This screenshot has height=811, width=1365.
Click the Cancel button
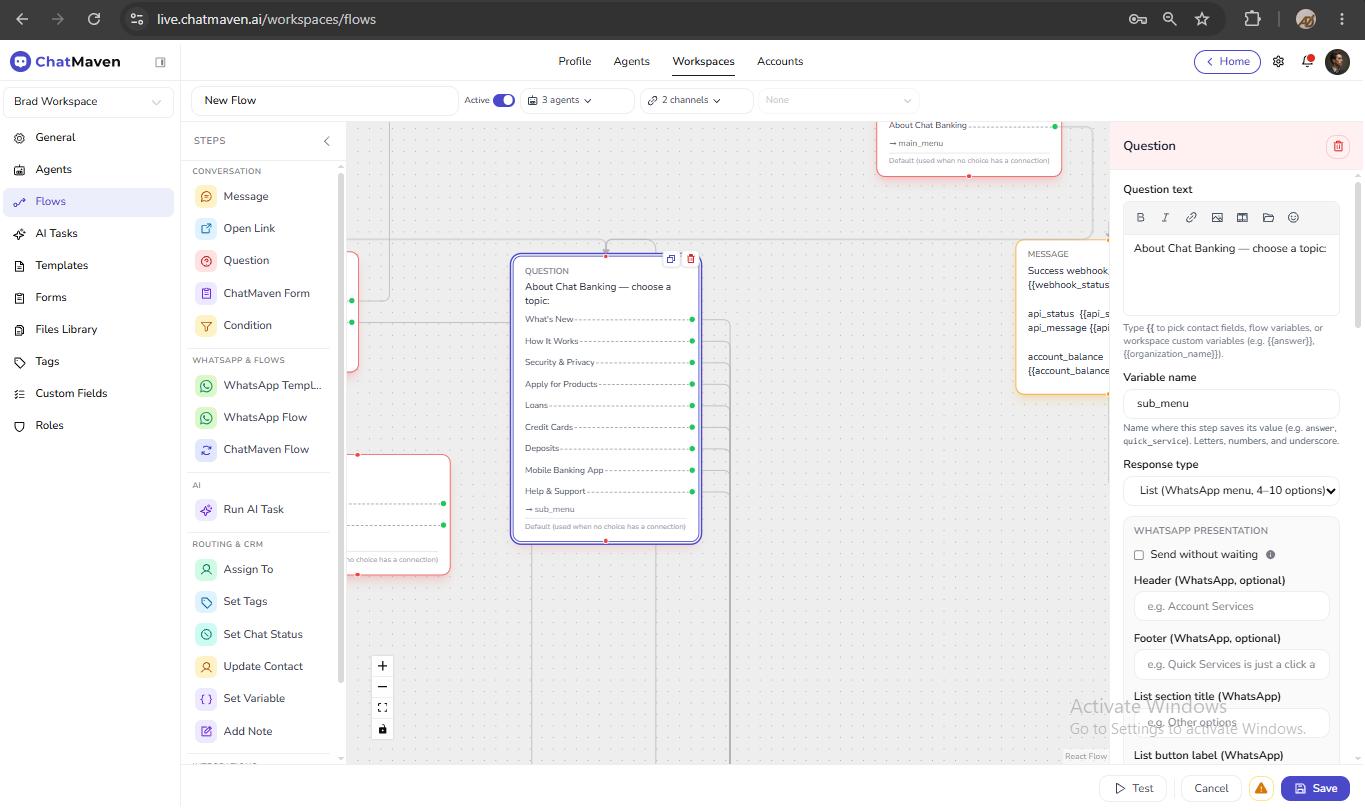coord(1211,788)
